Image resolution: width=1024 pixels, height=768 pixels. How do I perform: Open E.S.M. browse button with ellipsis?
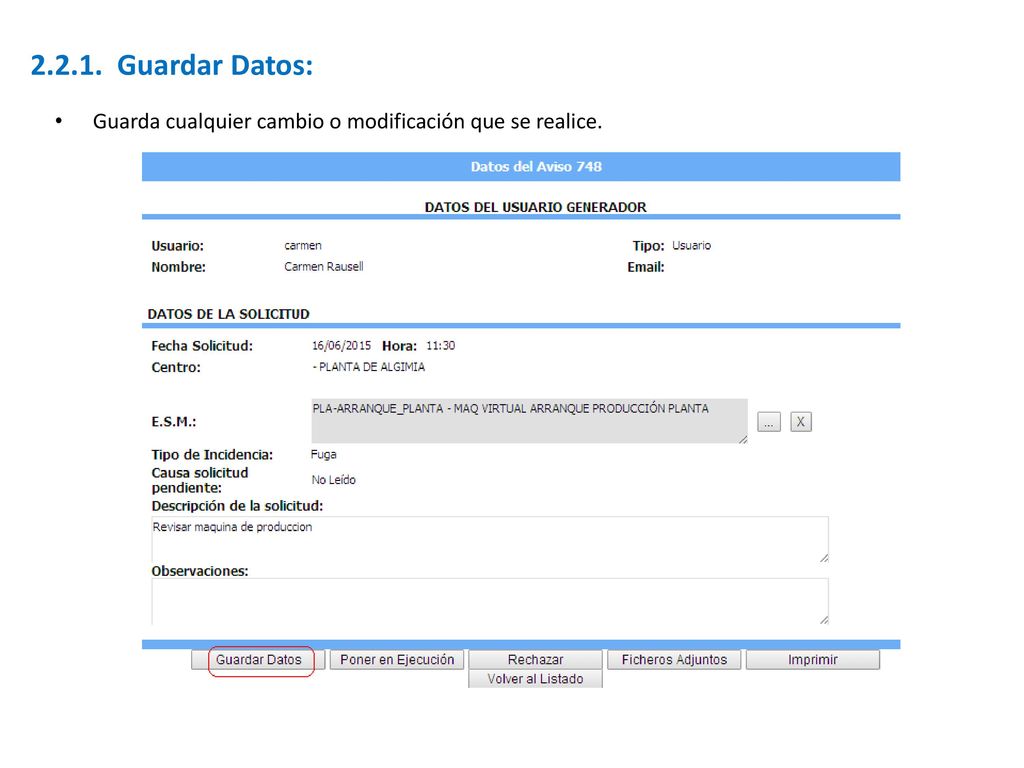click(x=769, y=422)
